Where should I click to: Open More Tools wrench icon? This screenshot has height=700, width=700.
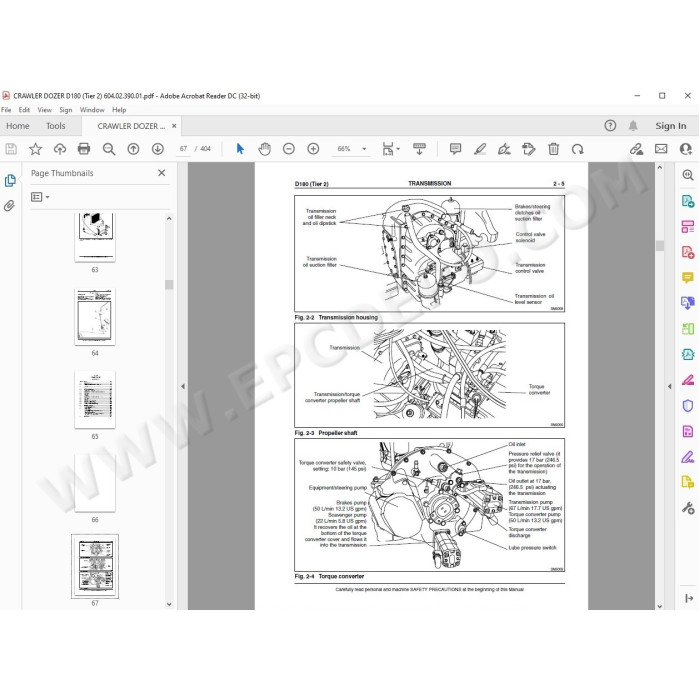tap(688, 508)
